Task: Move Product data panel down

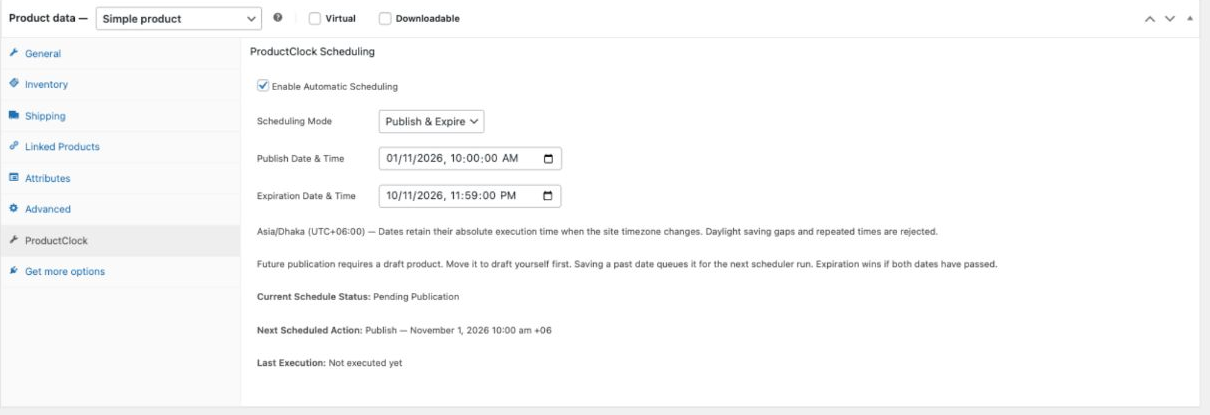Action: click(1171, 18)
